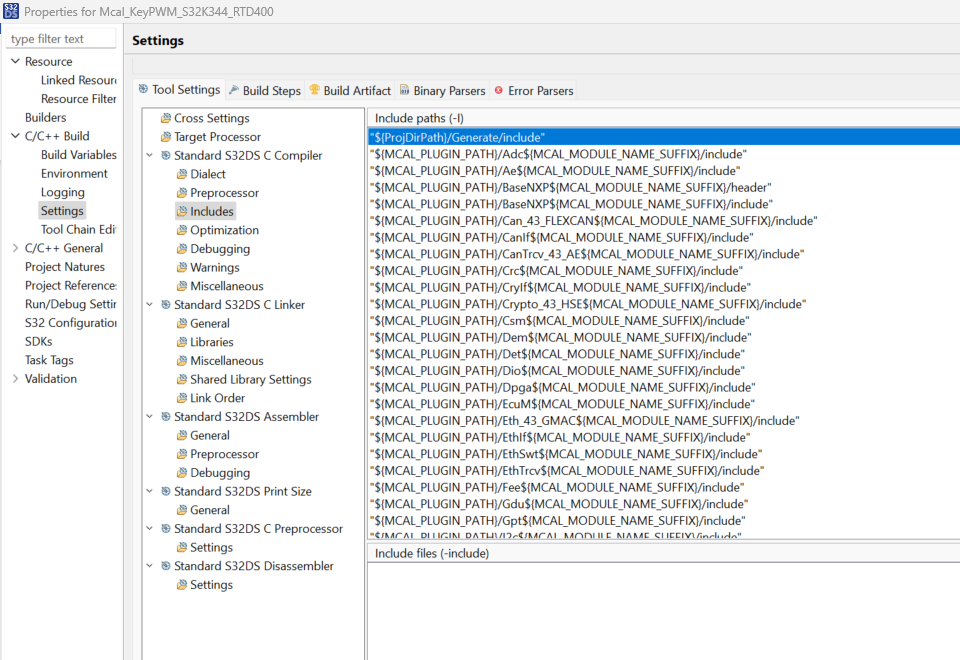Image resolution: width=960 pixels, height=660 pixels.
Task: Click the Standard S32DS C Preprocessor icon
Action: click(165, 529)
